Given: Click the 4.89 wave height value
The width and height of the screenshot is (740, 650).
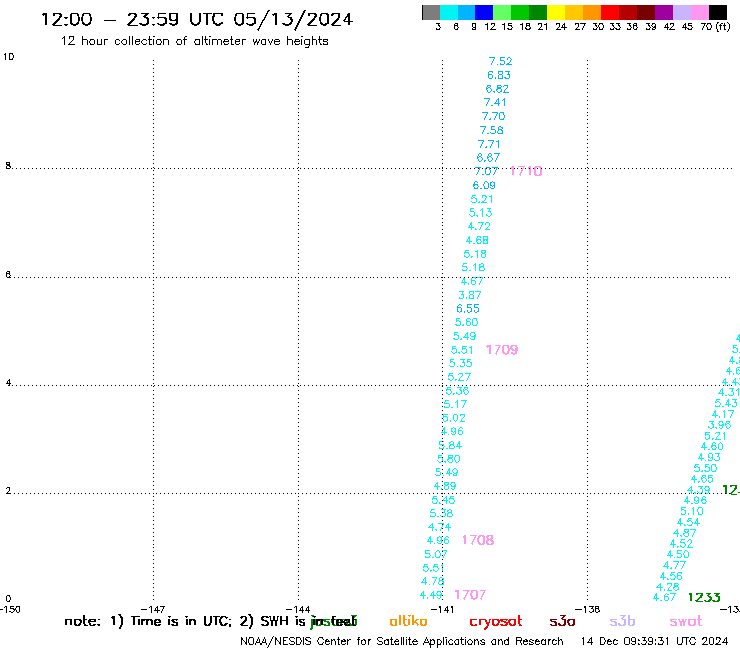Looking at the screenshot, I should (445, 486).
